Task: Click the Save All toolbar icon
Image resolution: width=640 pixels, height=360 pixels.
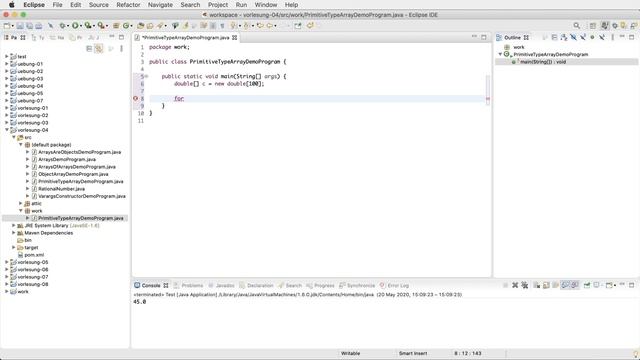Action: click(x=29, y=26)
